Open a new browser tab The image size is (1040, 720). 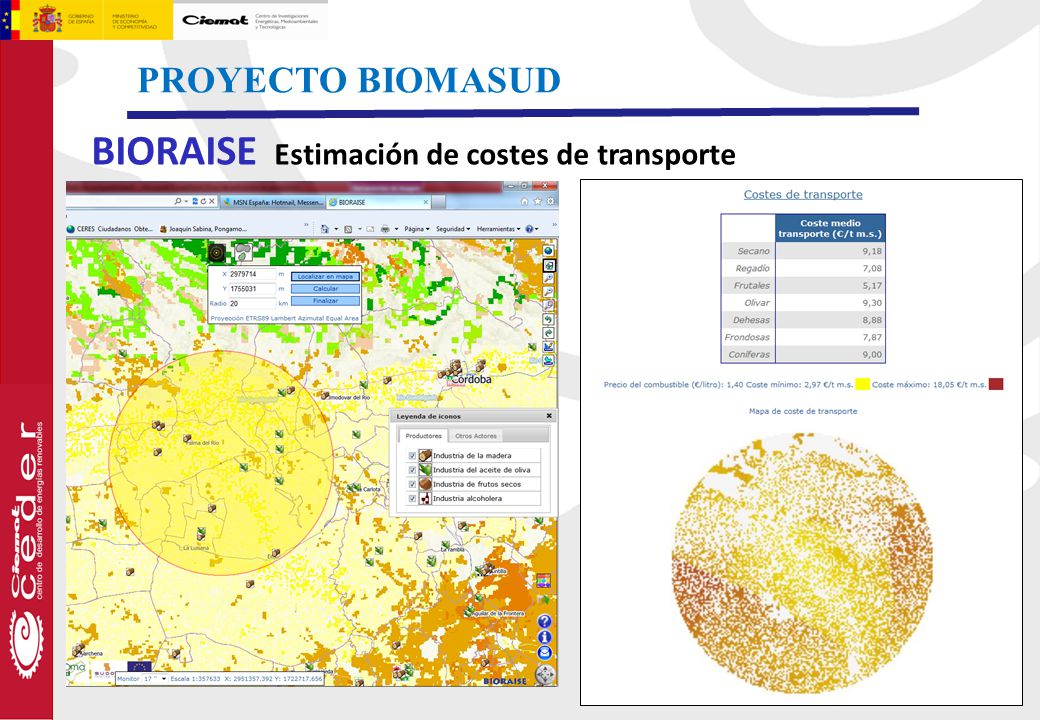[438, 202]
